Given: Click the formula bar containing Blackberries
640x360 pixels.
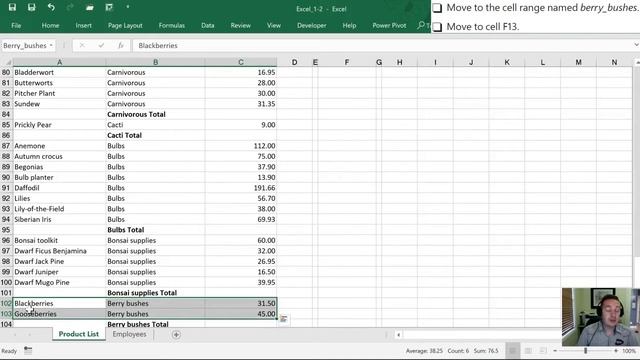Looking at the screenshot, I should point(384,45).
